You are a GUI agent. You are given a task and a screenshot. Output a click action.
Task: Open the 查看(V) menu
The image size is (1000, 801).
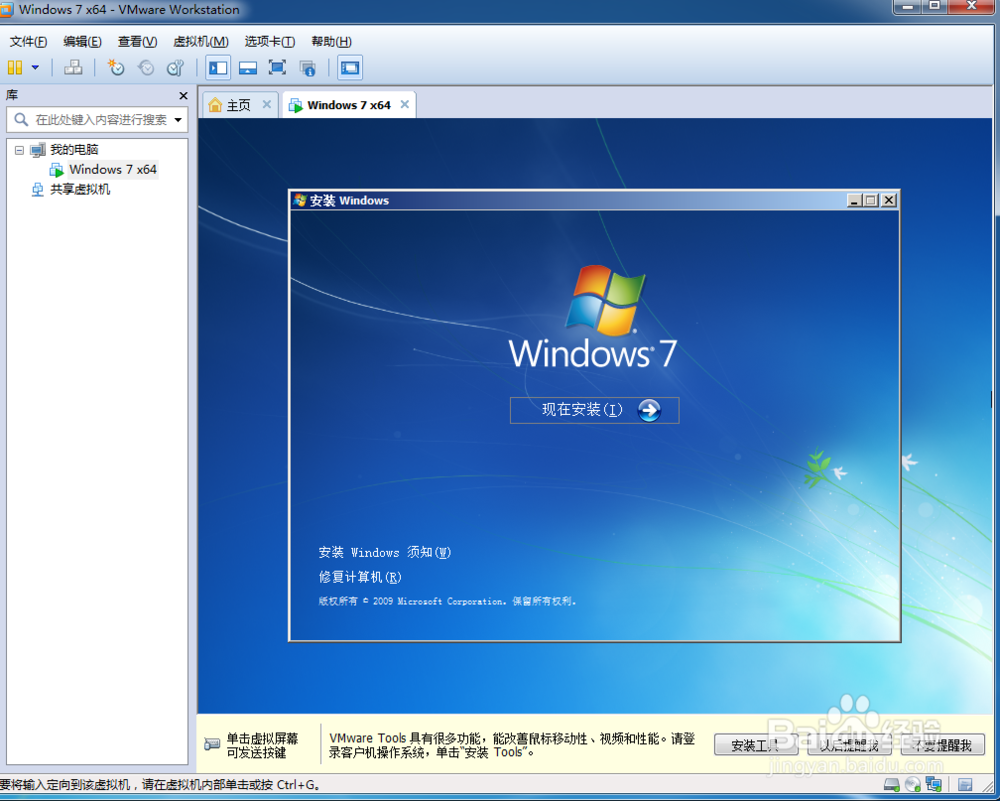pos(137,42)
